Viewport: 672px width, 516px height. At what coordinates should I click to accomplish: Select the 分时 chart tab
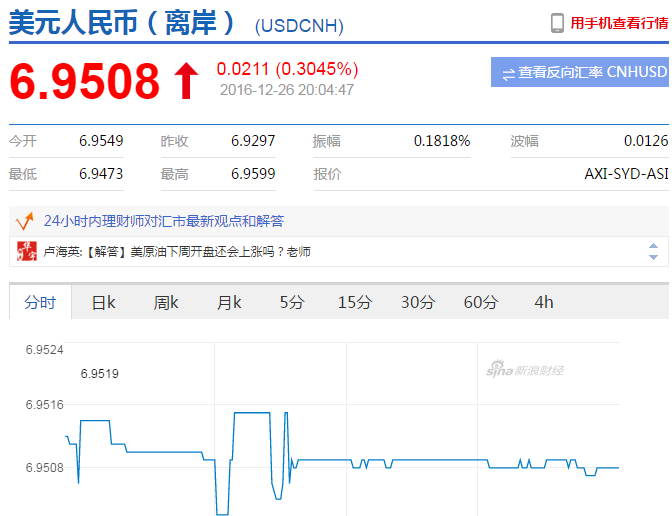coord(40,303)
